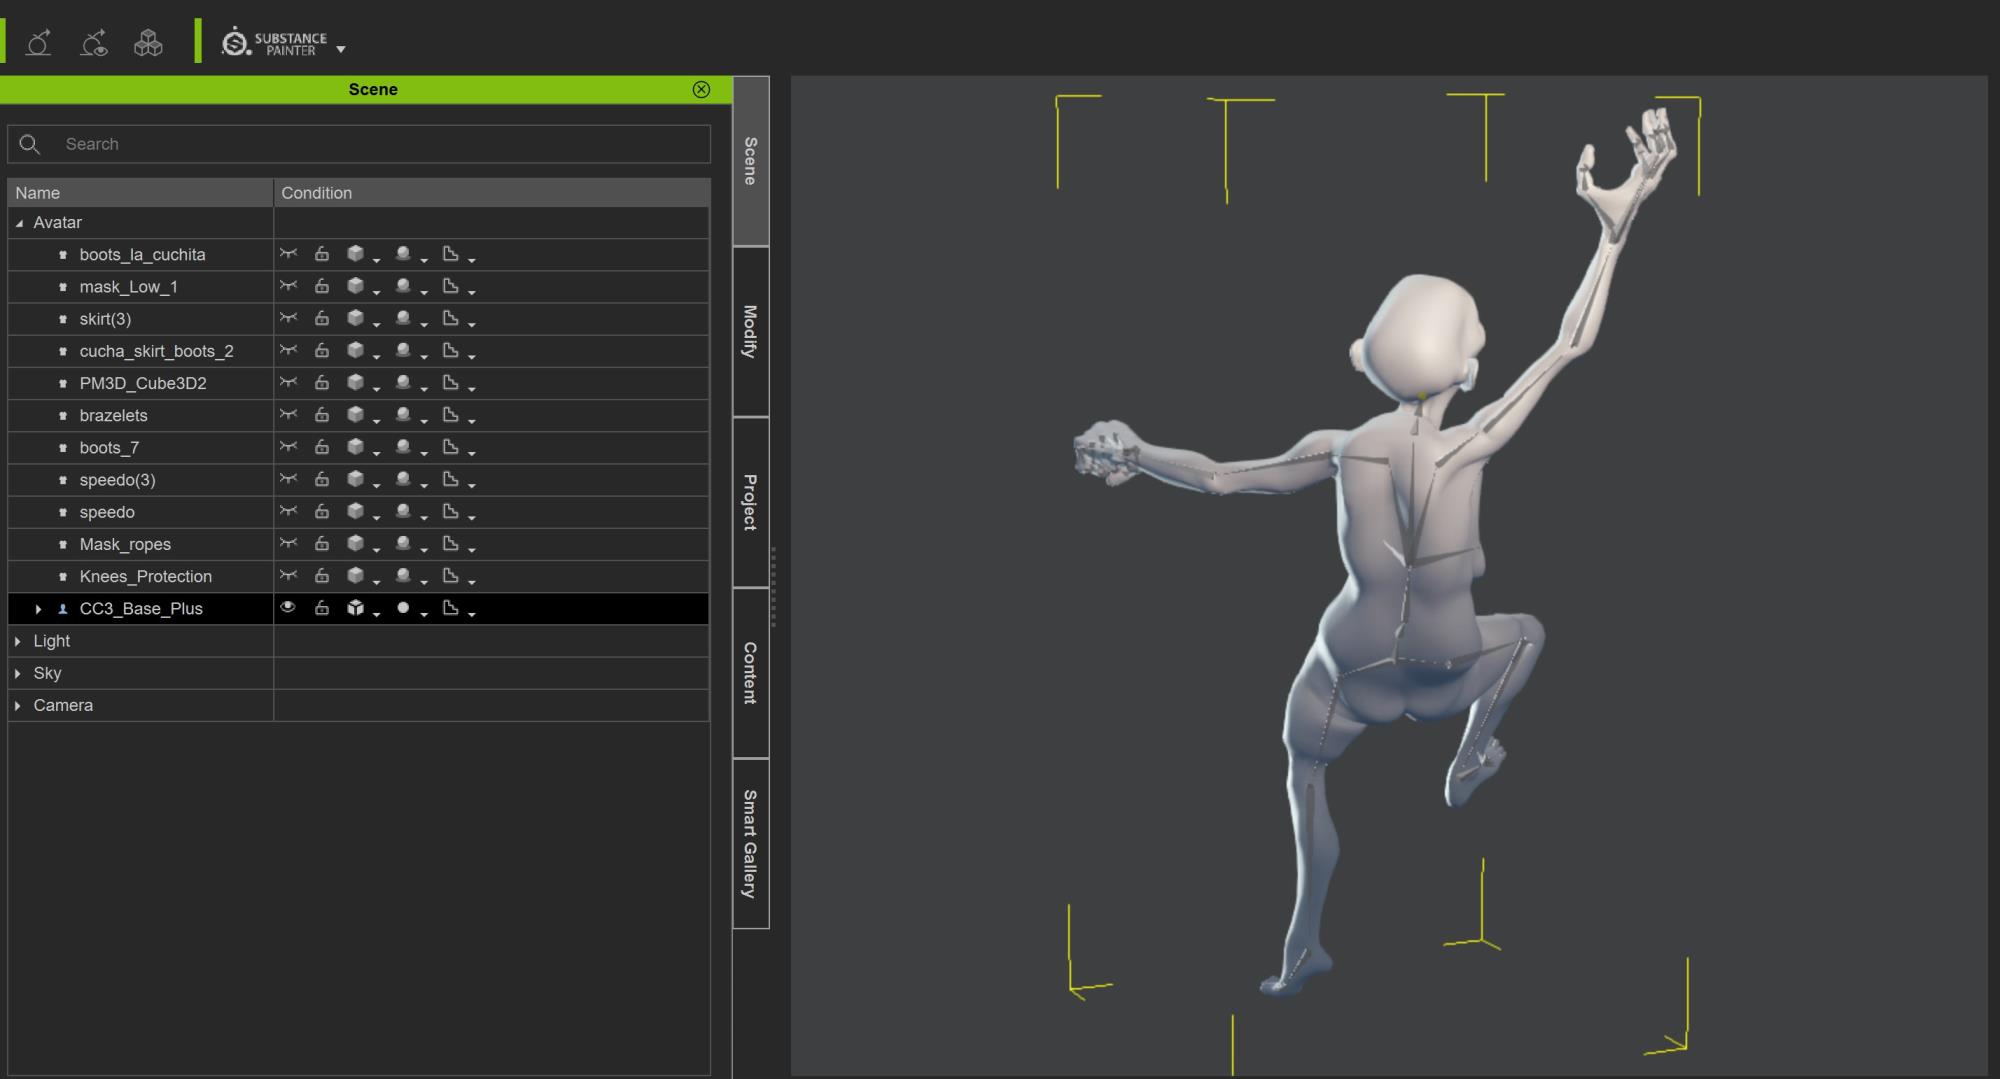Click the Condition column header

click(x=492, y=193)
